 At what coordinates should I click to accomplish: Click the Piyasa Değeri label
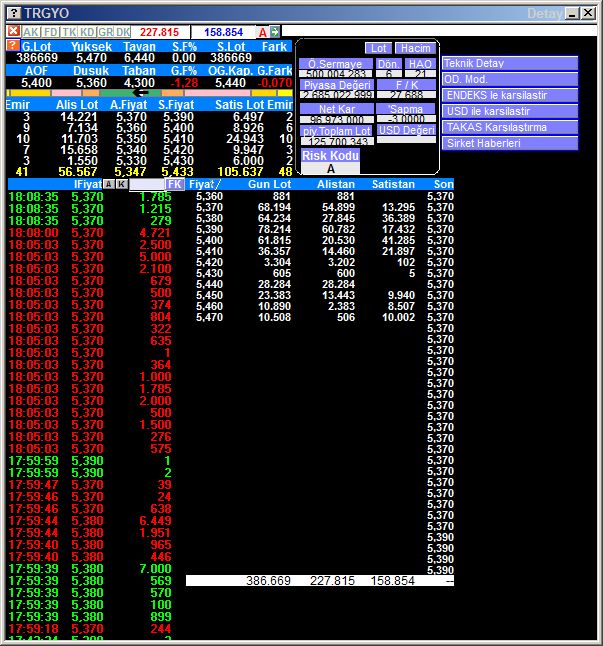[x=337, y=85]
